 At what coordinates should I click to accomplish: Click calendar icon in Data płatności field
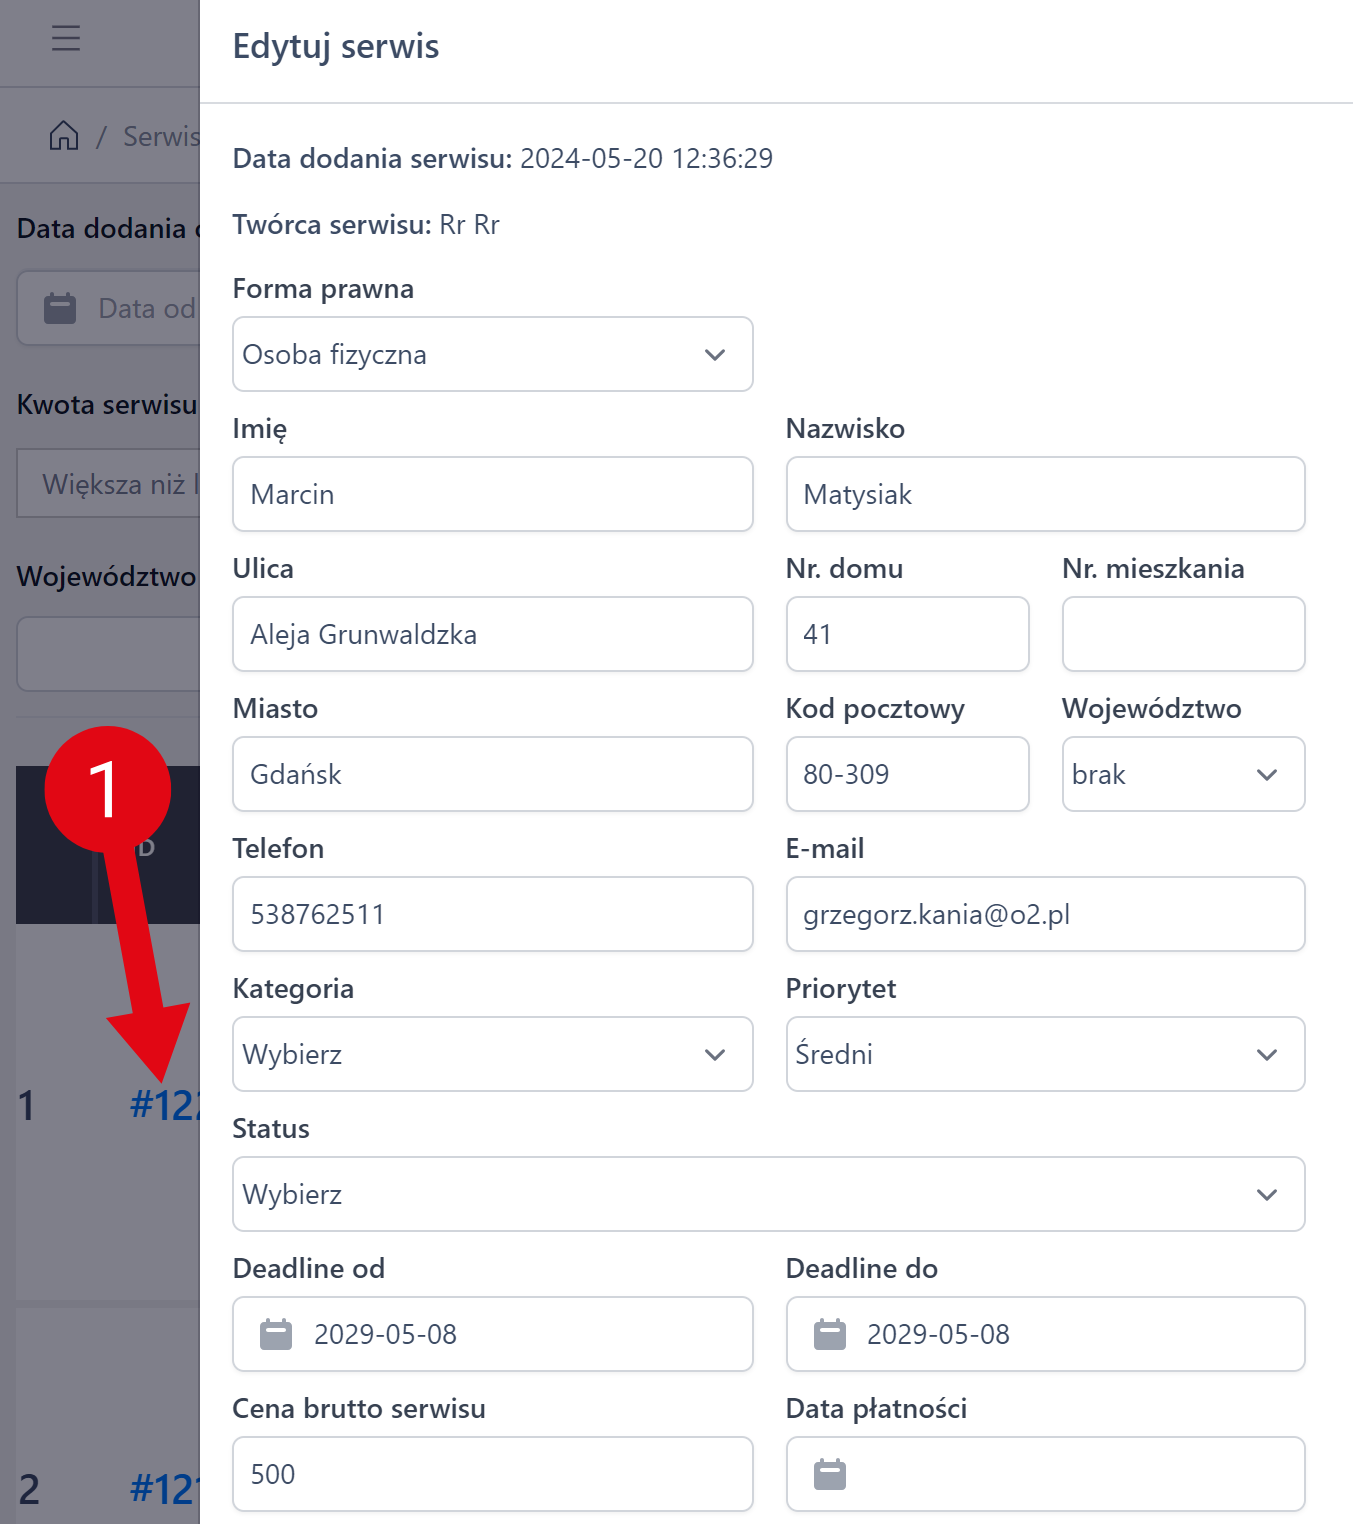point(829,1474)
